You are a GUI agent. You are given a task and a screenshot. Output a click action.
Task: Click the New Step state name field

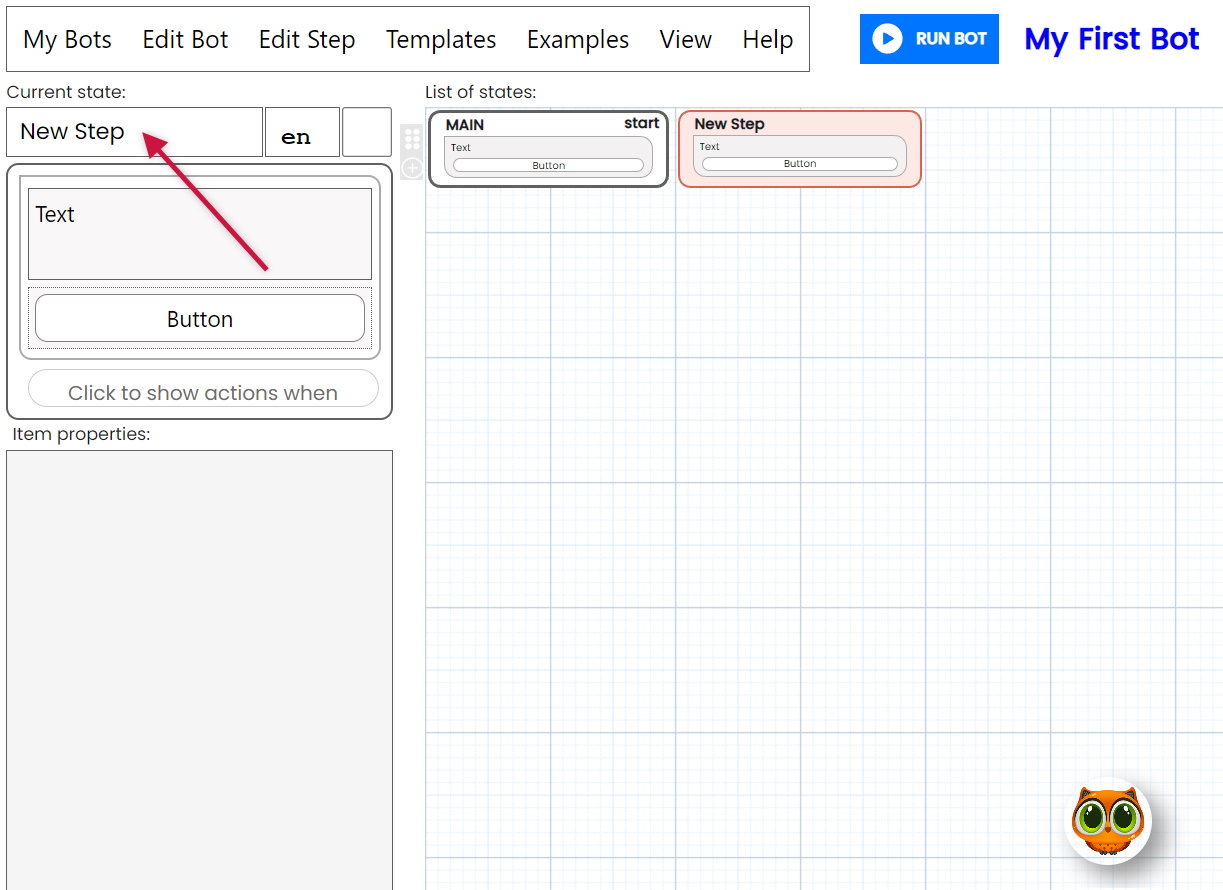(x=134, y=132)
